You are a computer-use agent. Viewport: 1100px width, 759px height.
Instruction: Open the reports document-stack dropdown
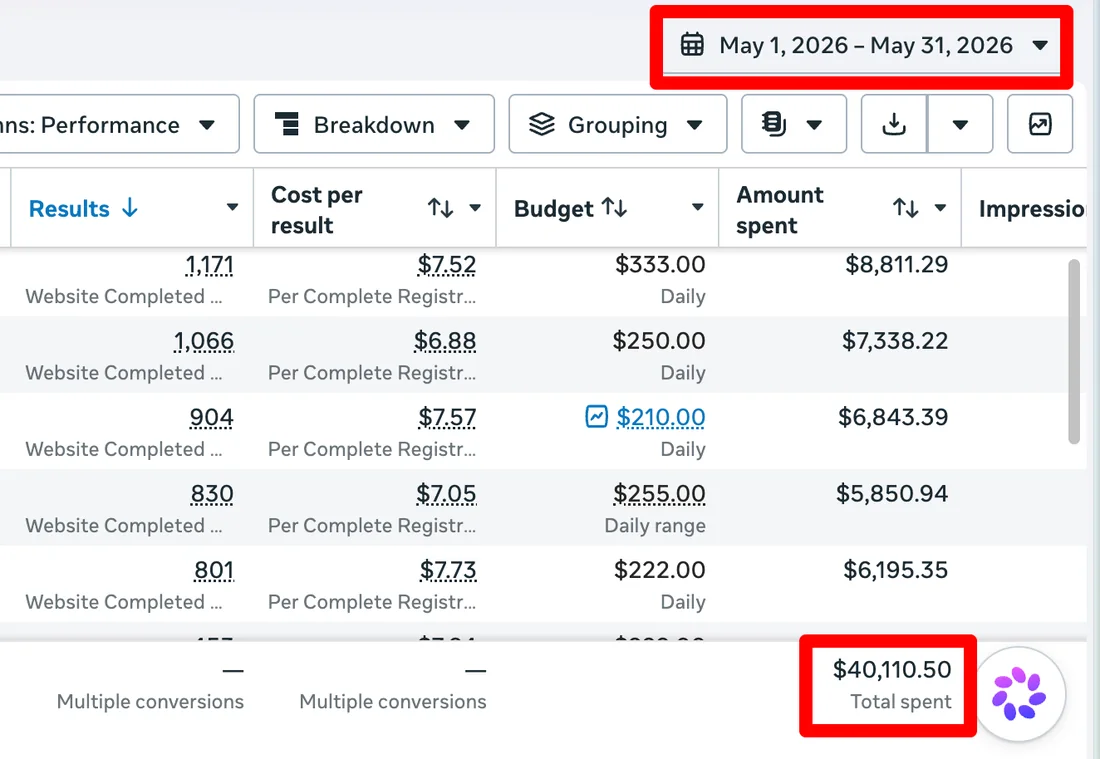794,125
